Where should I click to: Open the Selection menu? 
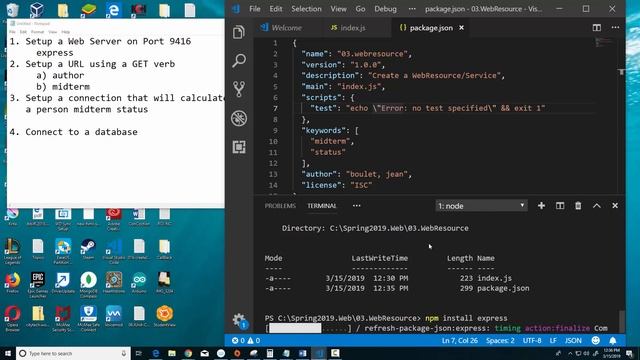[x=306, y=9]
